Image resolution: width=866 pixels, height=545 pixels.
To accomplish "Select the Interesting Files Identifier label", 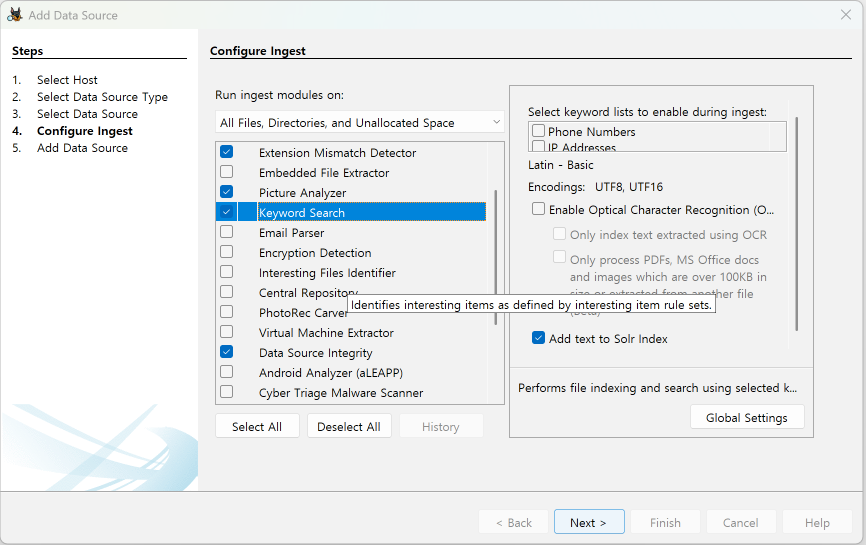I will pos(327,273).
